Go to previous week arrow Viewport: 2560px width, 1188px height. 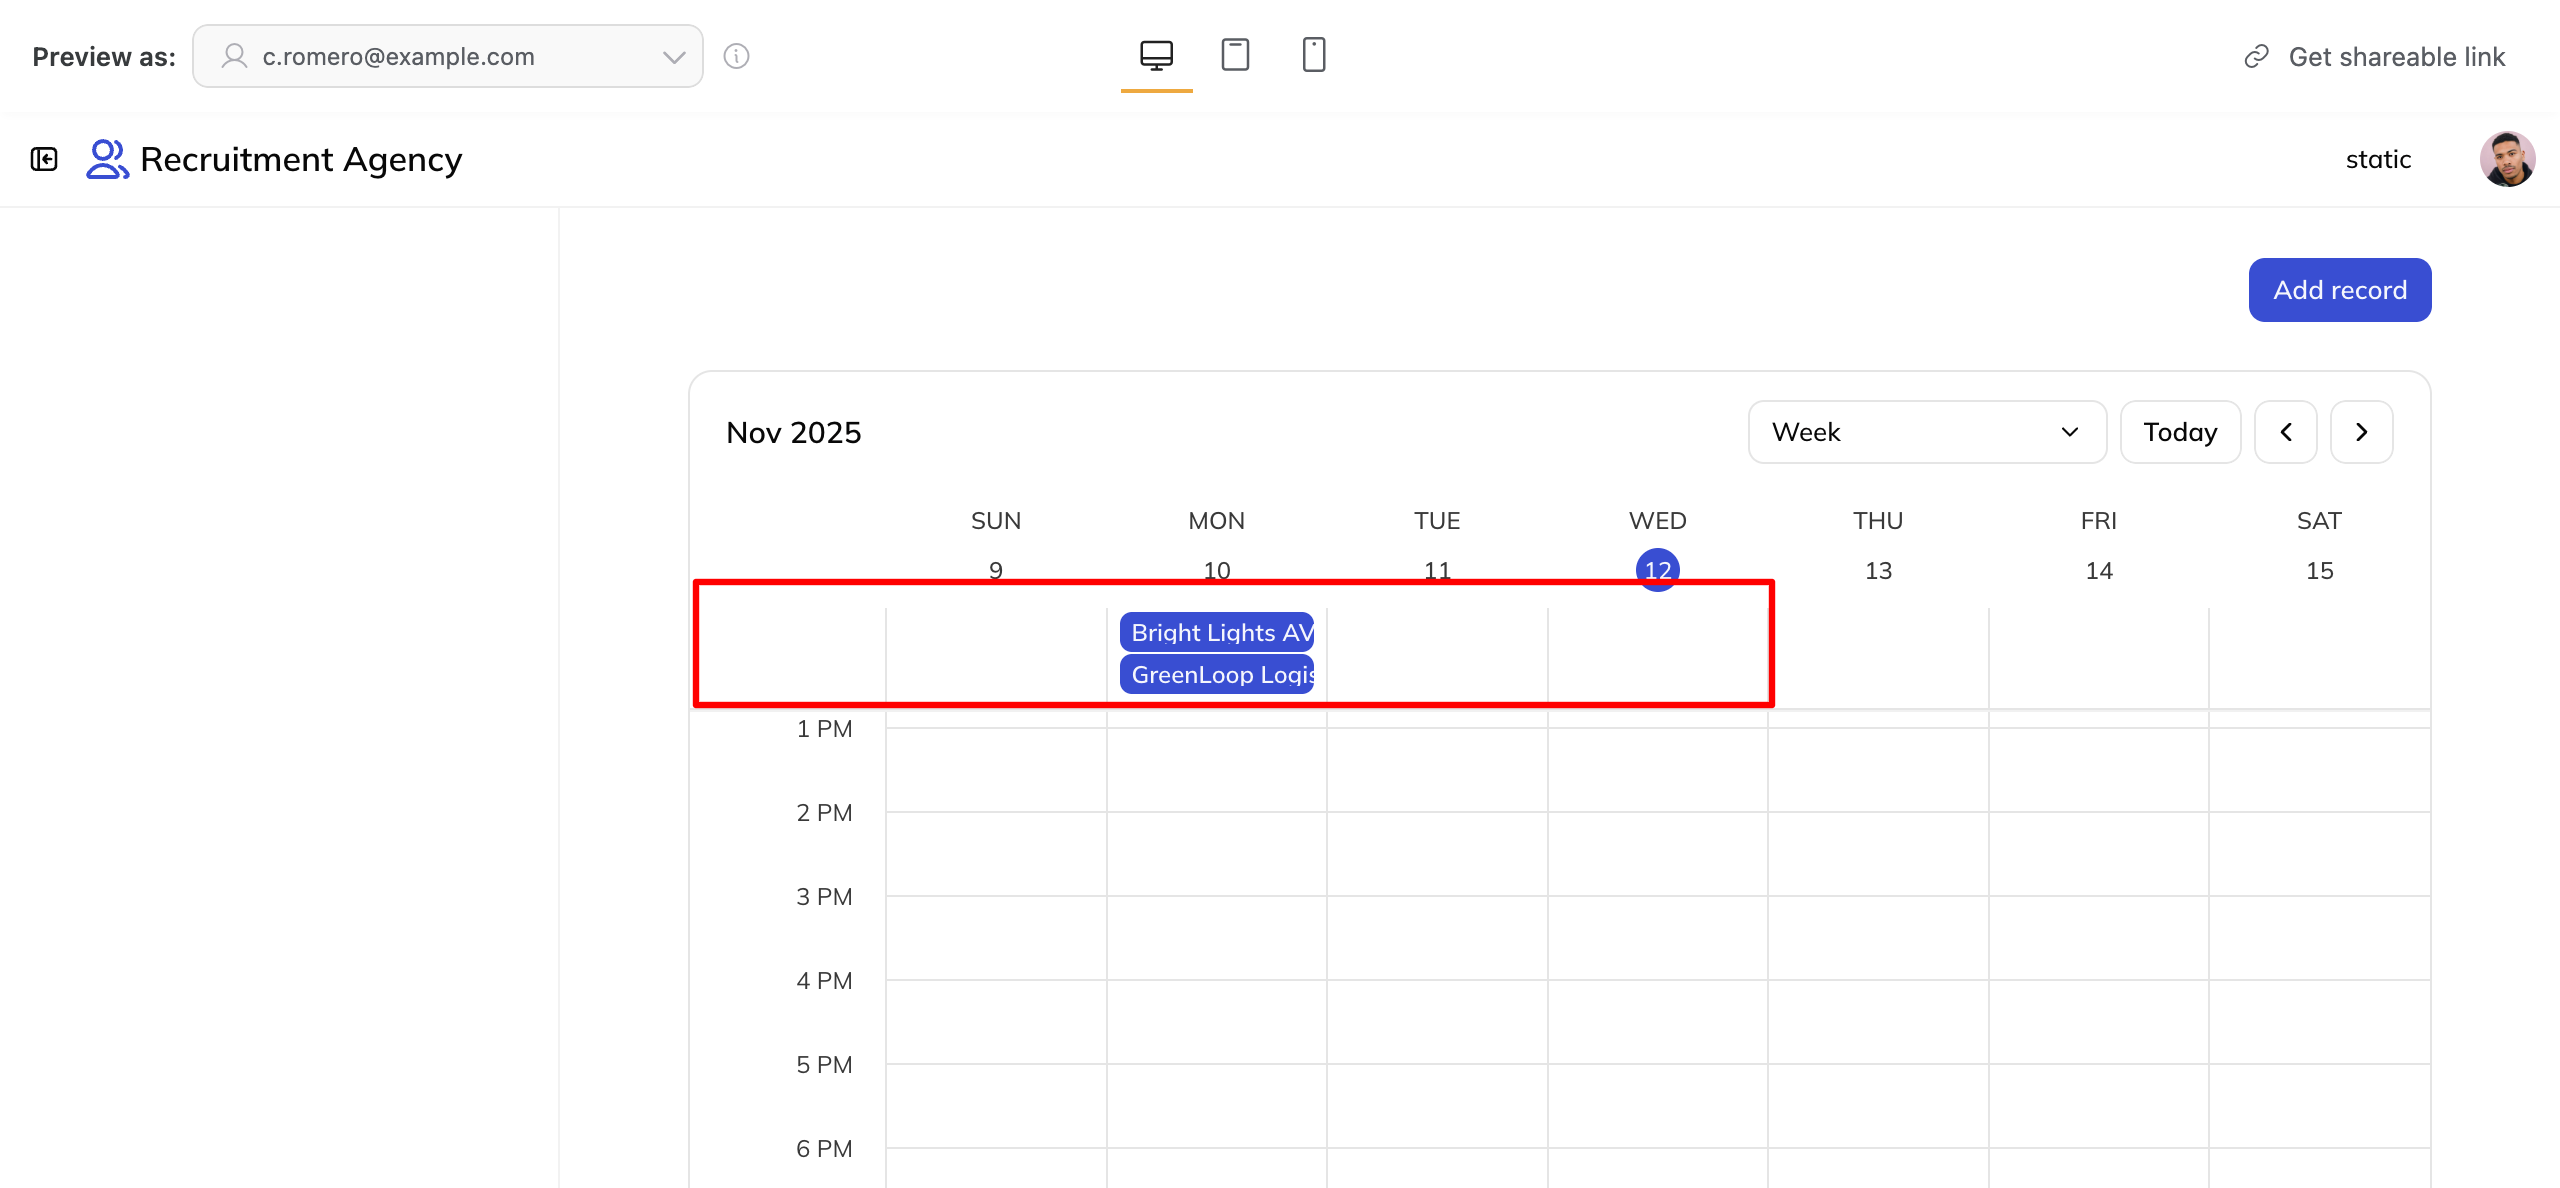click(x=2285, y=432)
